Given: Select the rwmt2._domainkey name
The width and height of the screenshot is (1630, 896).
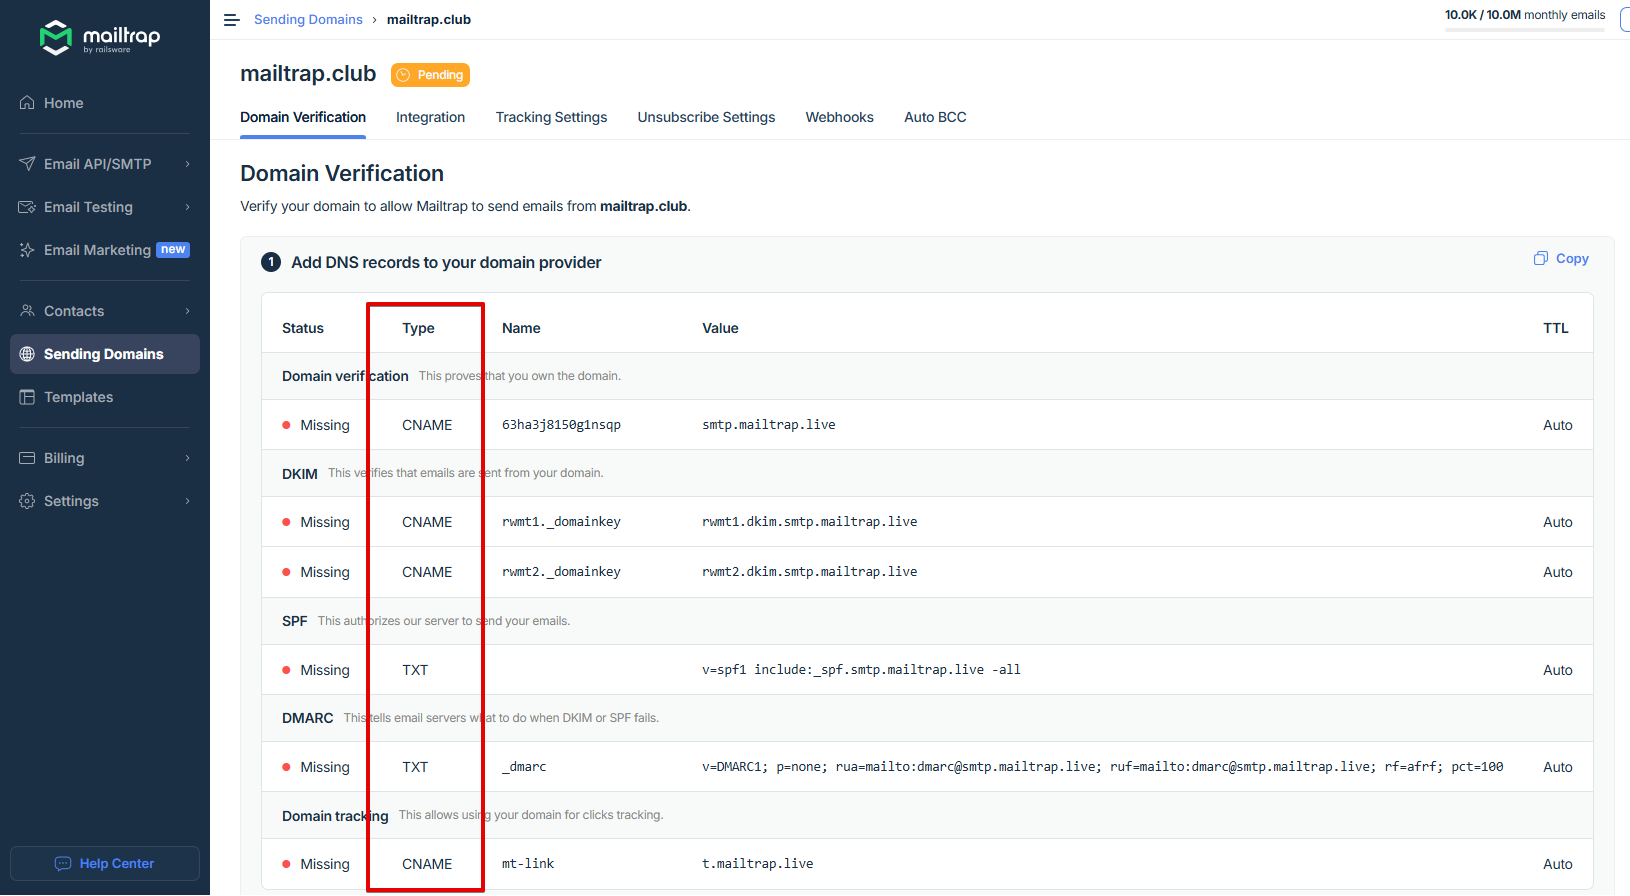Looking at the screenshot, I should (561, 572).
